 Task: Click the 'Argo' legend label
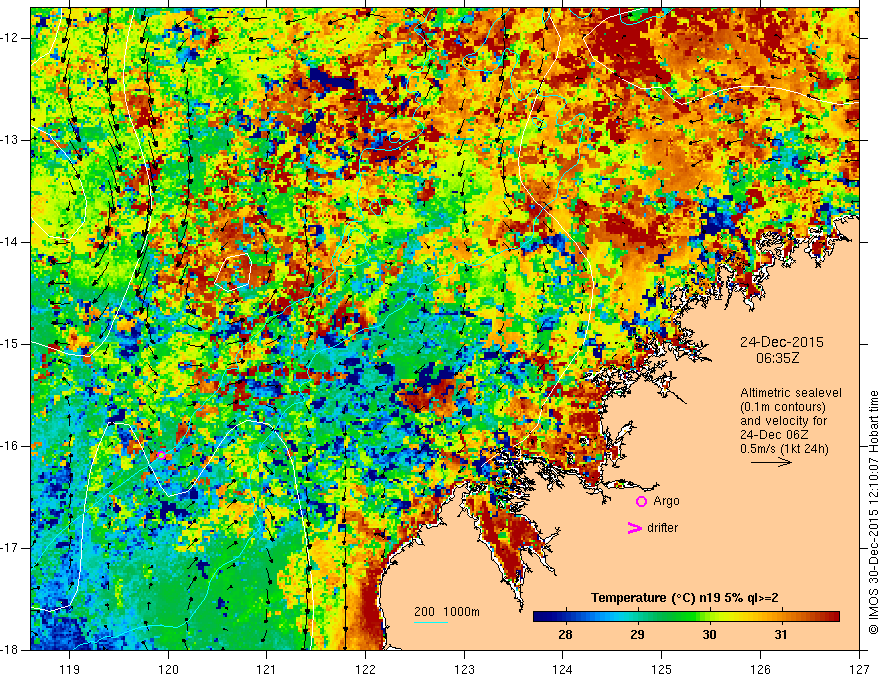click(666, 501)
